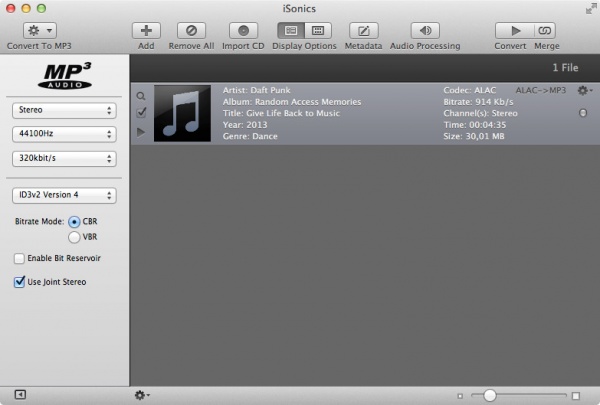600x405 pixels.
Task: Switch to detailed list display option
Action: (x=291, y=31)
